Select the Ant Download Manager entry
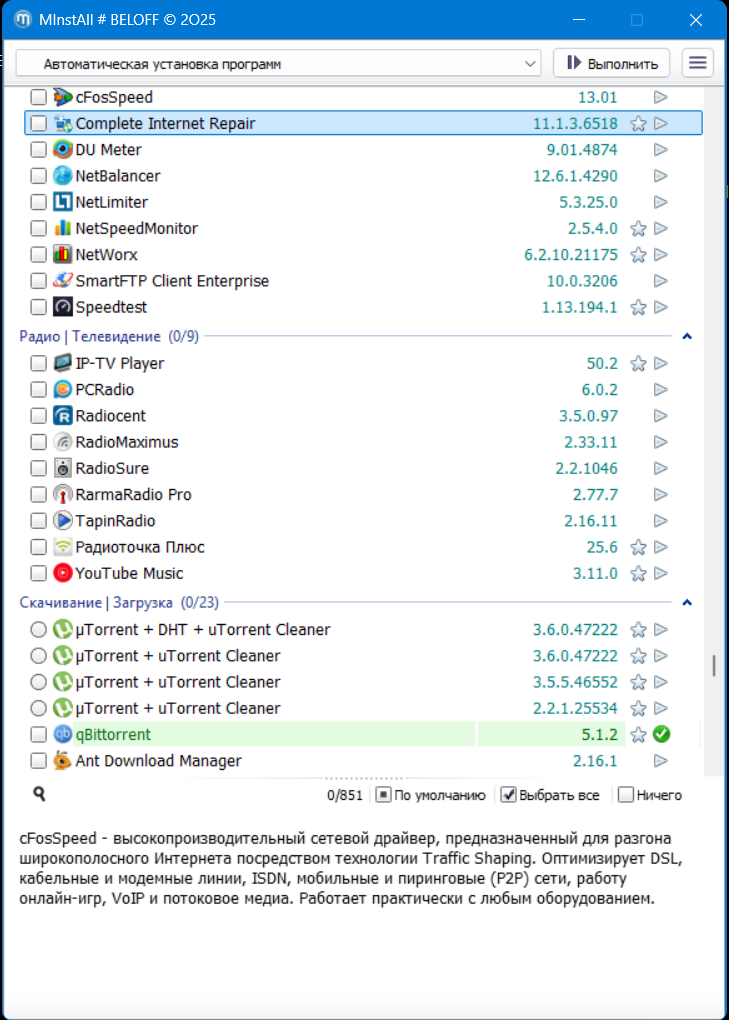 coord(158,761)
